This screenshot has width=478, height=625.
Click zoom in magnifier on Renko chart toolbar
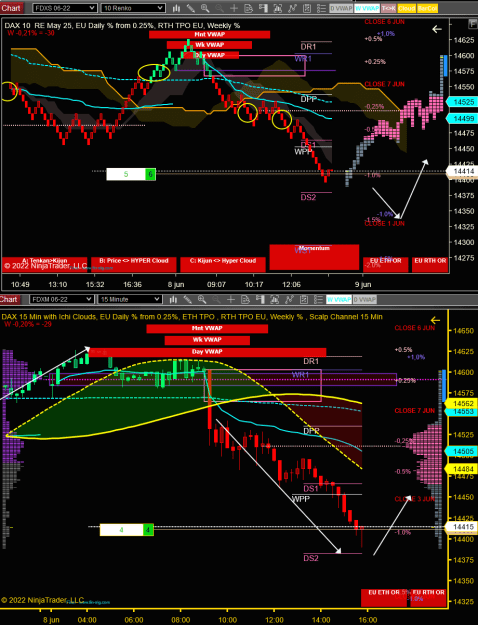205,8
